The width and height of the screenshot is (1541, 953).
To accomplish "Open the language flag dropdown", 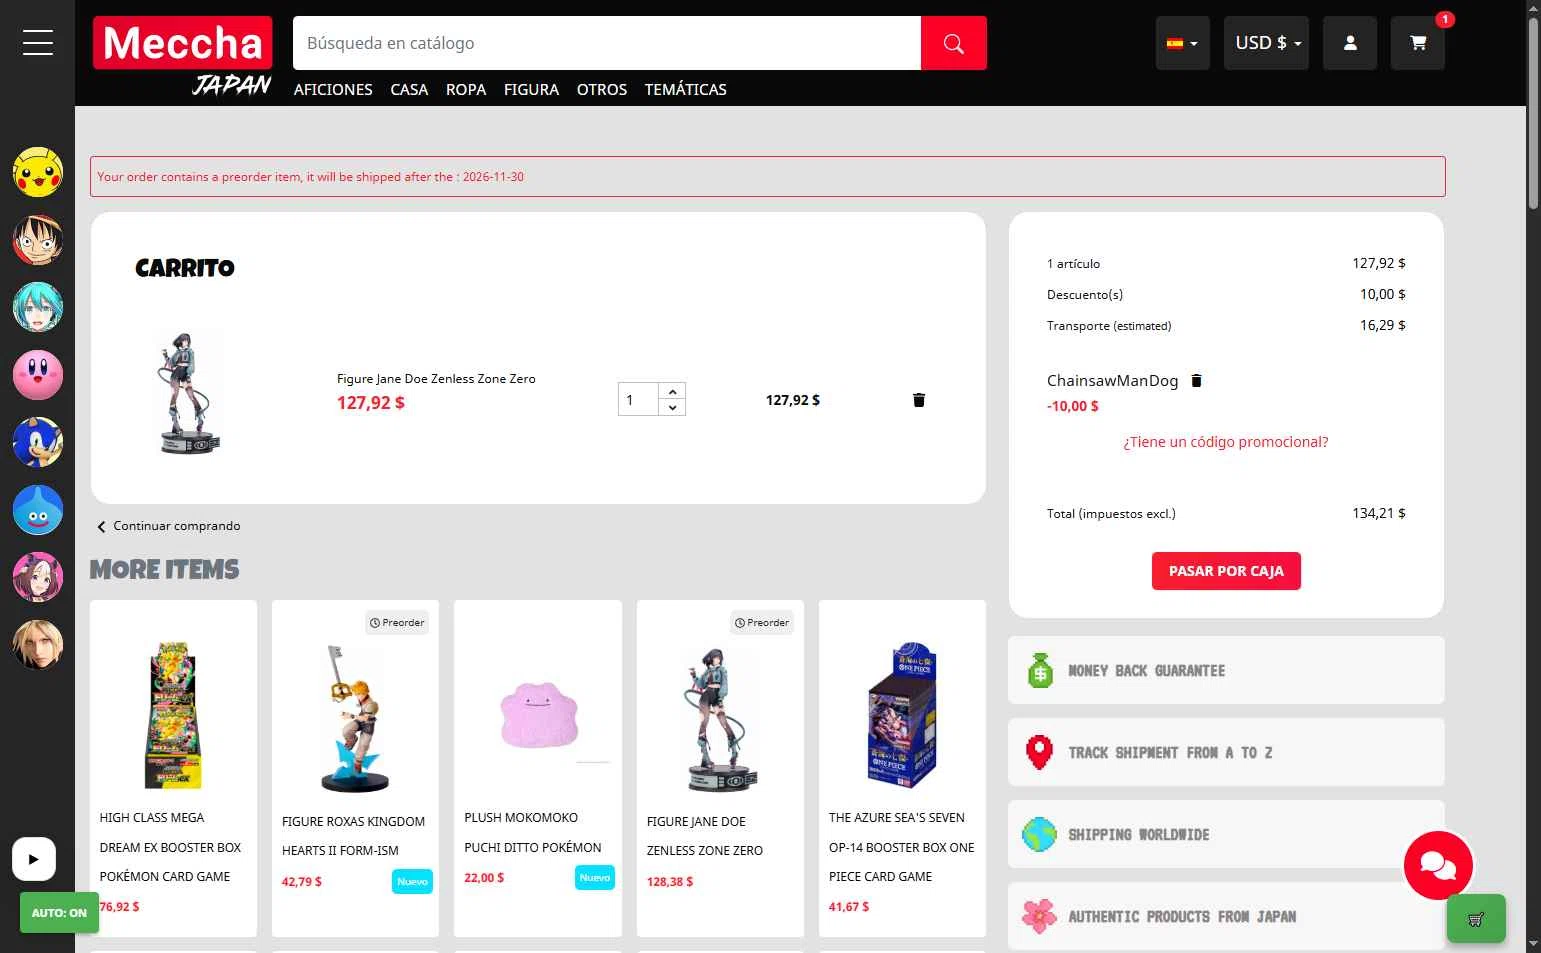I will [x=1182, y=43].
